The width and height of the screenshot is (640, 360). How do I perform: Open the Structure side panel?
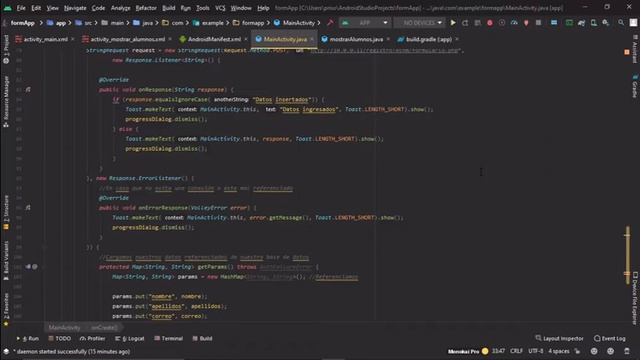point(6,212)
